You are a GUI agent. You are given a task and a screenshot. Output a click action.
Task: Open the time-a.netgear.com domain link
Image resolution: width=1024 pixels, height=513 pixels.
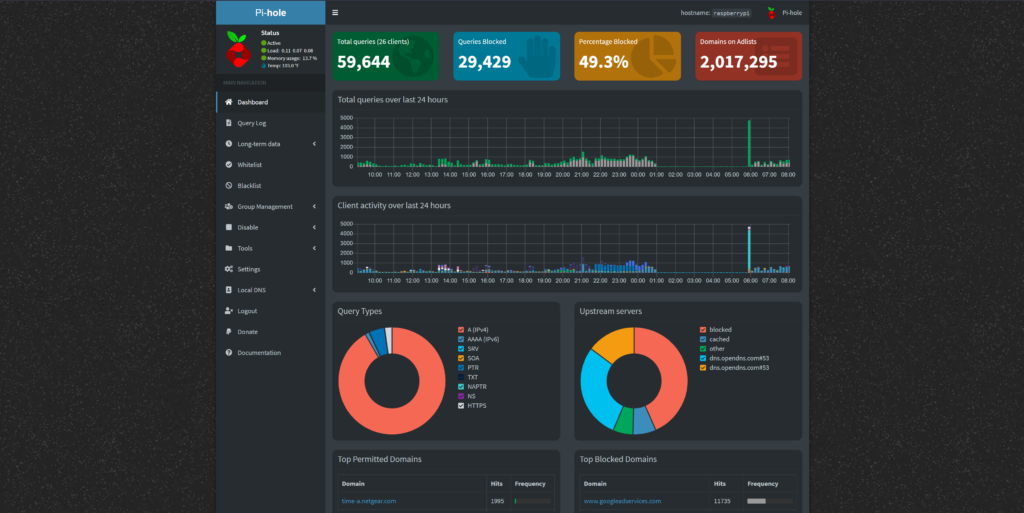[369, 501]
